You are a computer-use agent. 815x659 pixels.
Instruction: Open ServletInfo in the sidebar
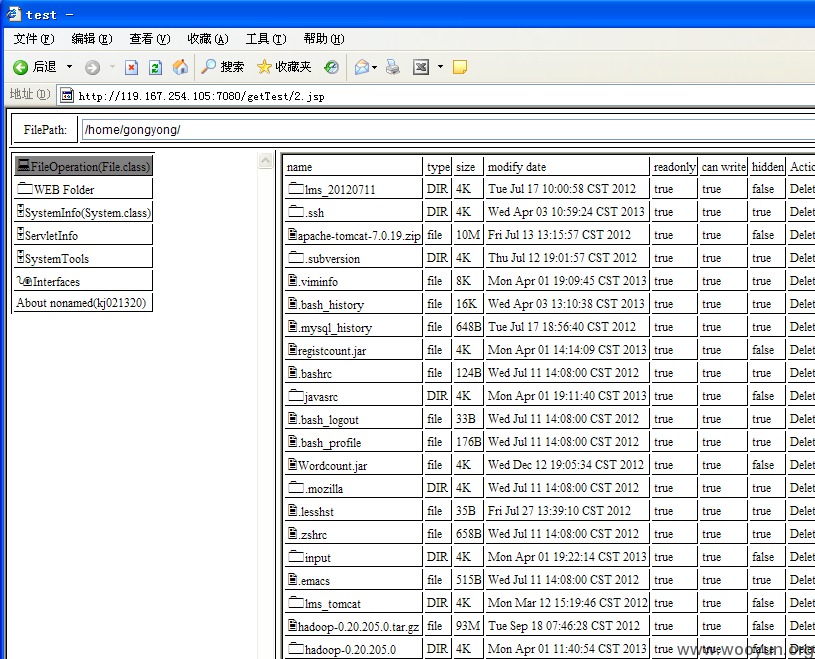83,235
